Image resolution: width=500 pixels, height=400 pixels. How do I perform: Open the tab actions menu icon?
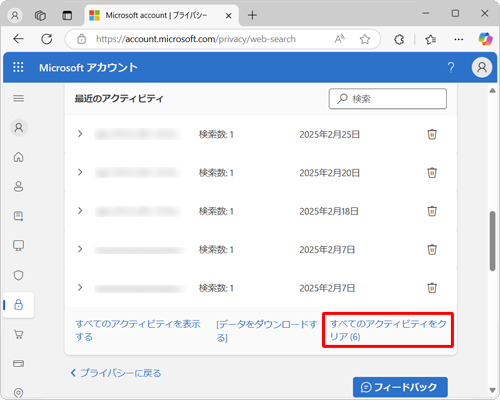[67, 15]
